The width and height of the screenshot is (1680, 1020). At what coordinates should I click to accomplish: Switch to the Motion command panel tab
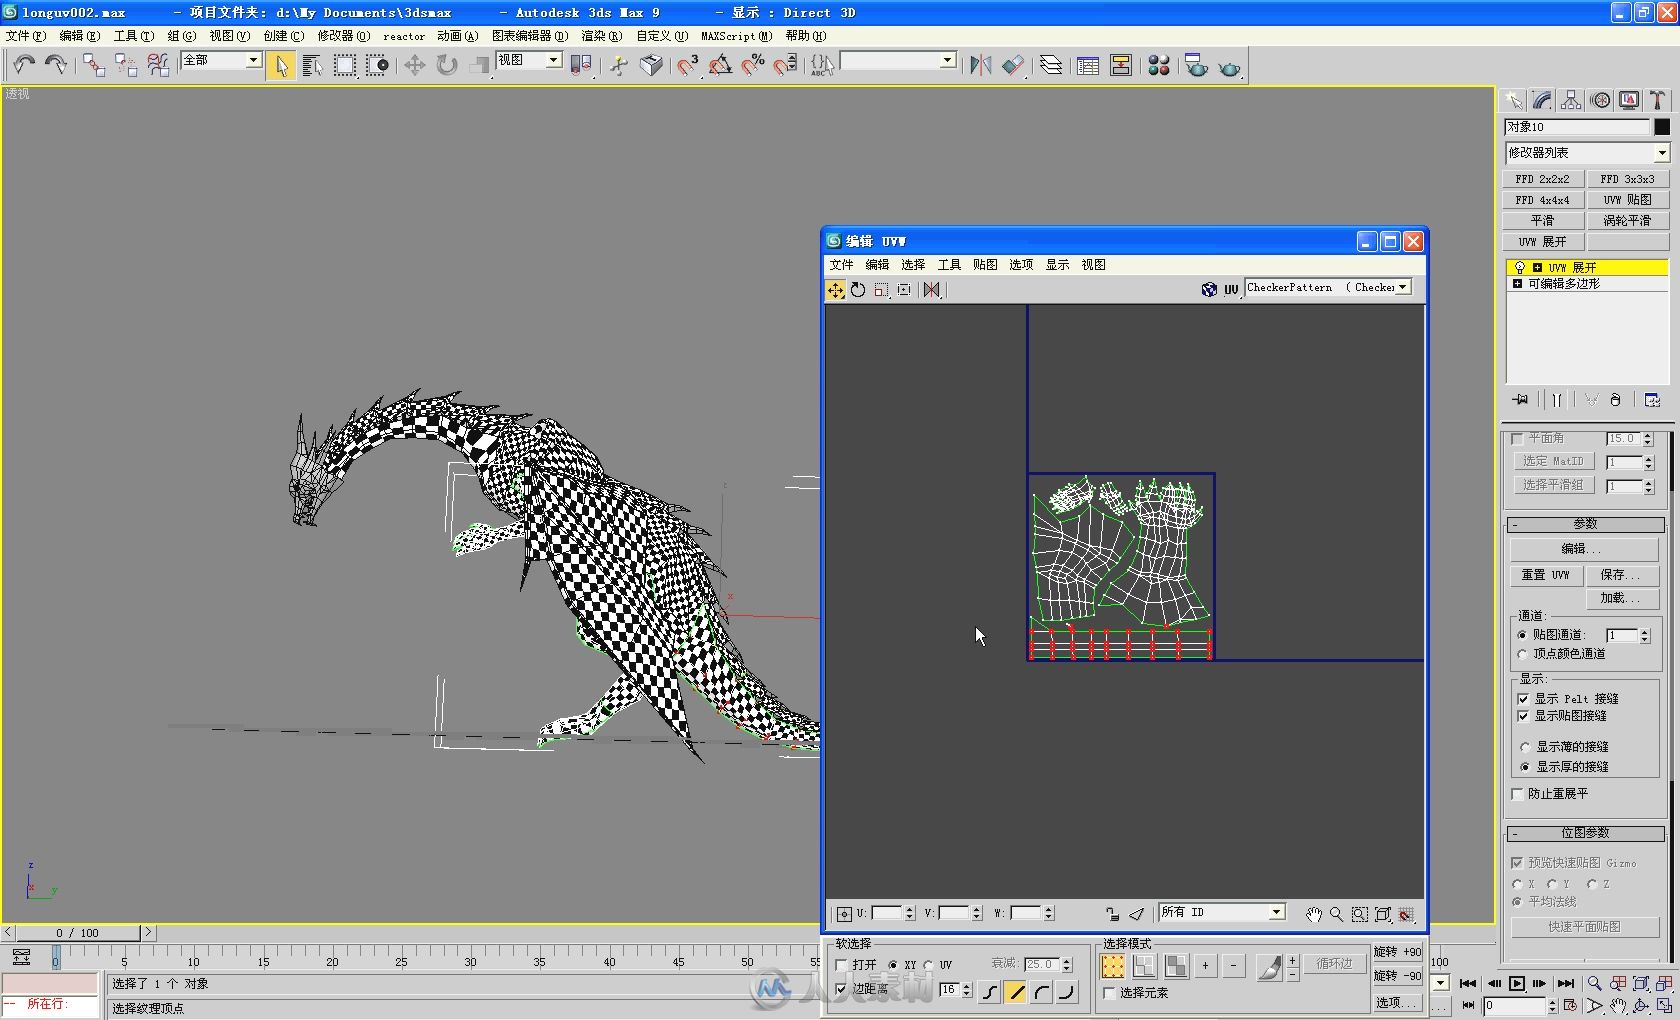[x=1601, y=100]
